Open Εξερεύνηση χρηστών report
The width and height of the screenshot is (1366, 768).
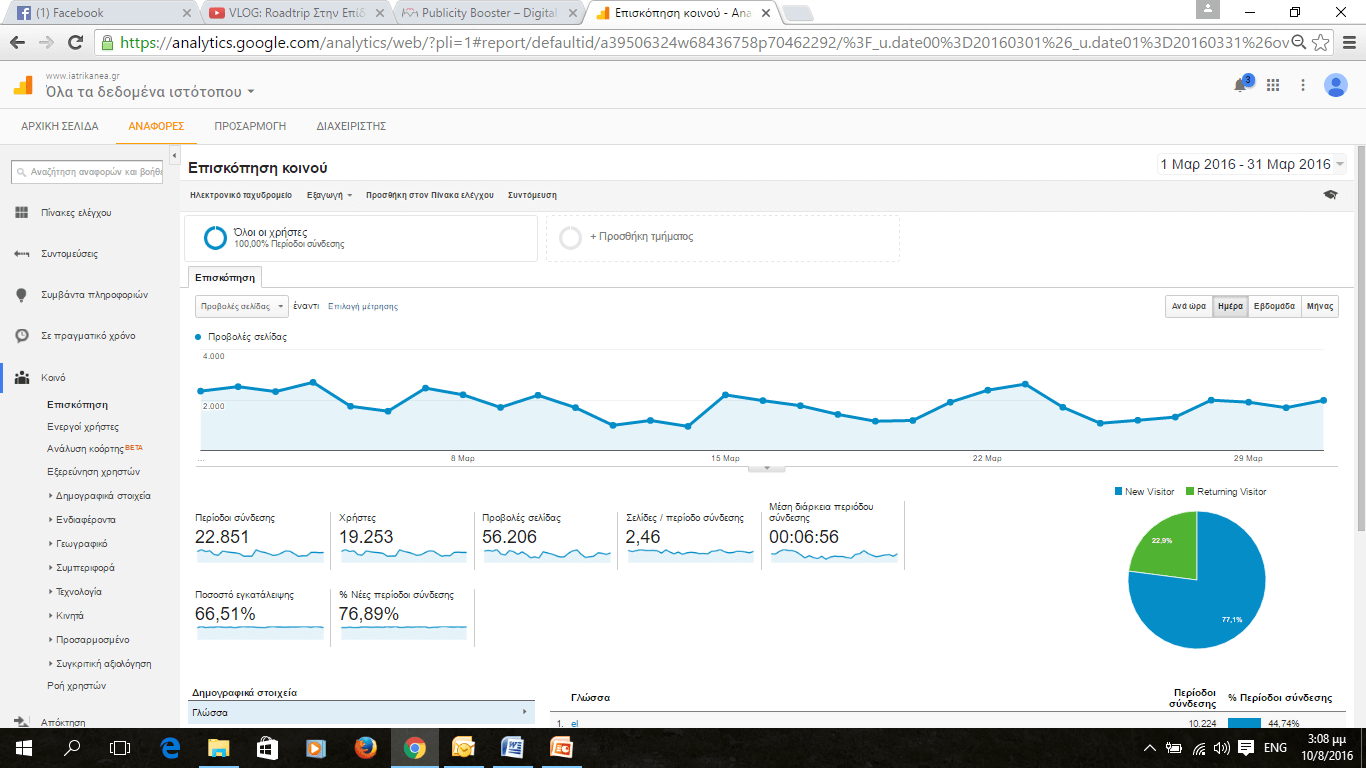[94, 472]
